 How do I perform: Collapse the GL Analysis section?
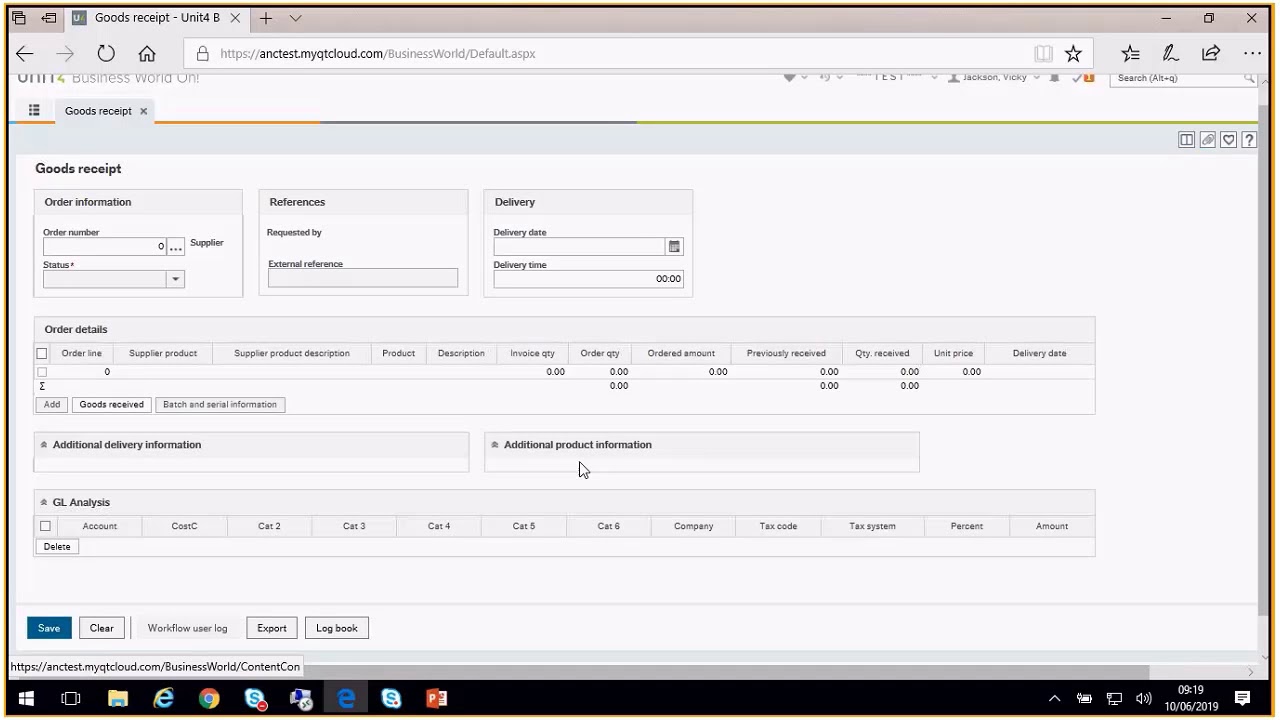coord(43,502)
